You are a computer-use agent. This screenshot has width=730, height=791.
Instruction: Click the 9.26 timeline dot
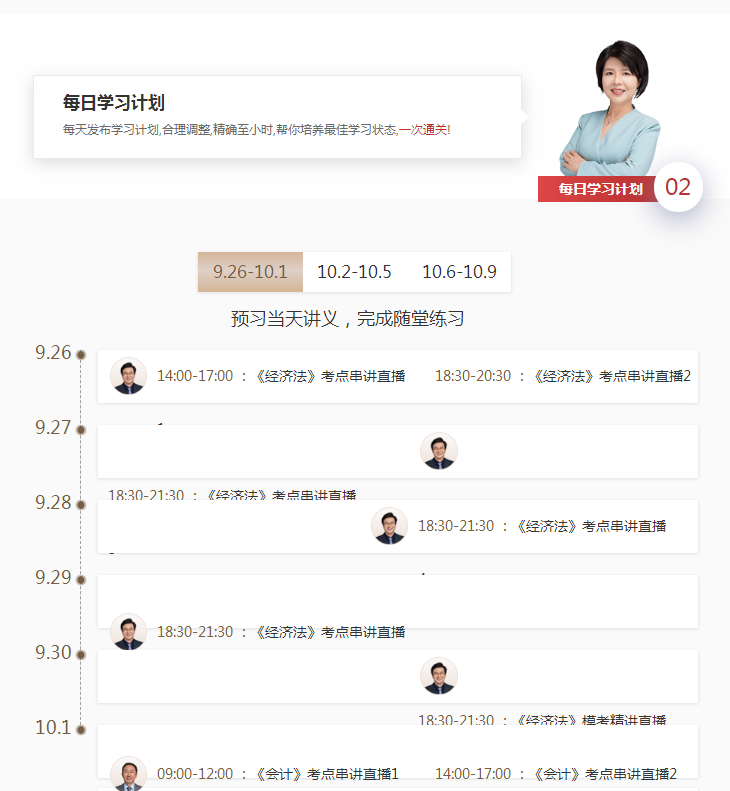(81, 355)
